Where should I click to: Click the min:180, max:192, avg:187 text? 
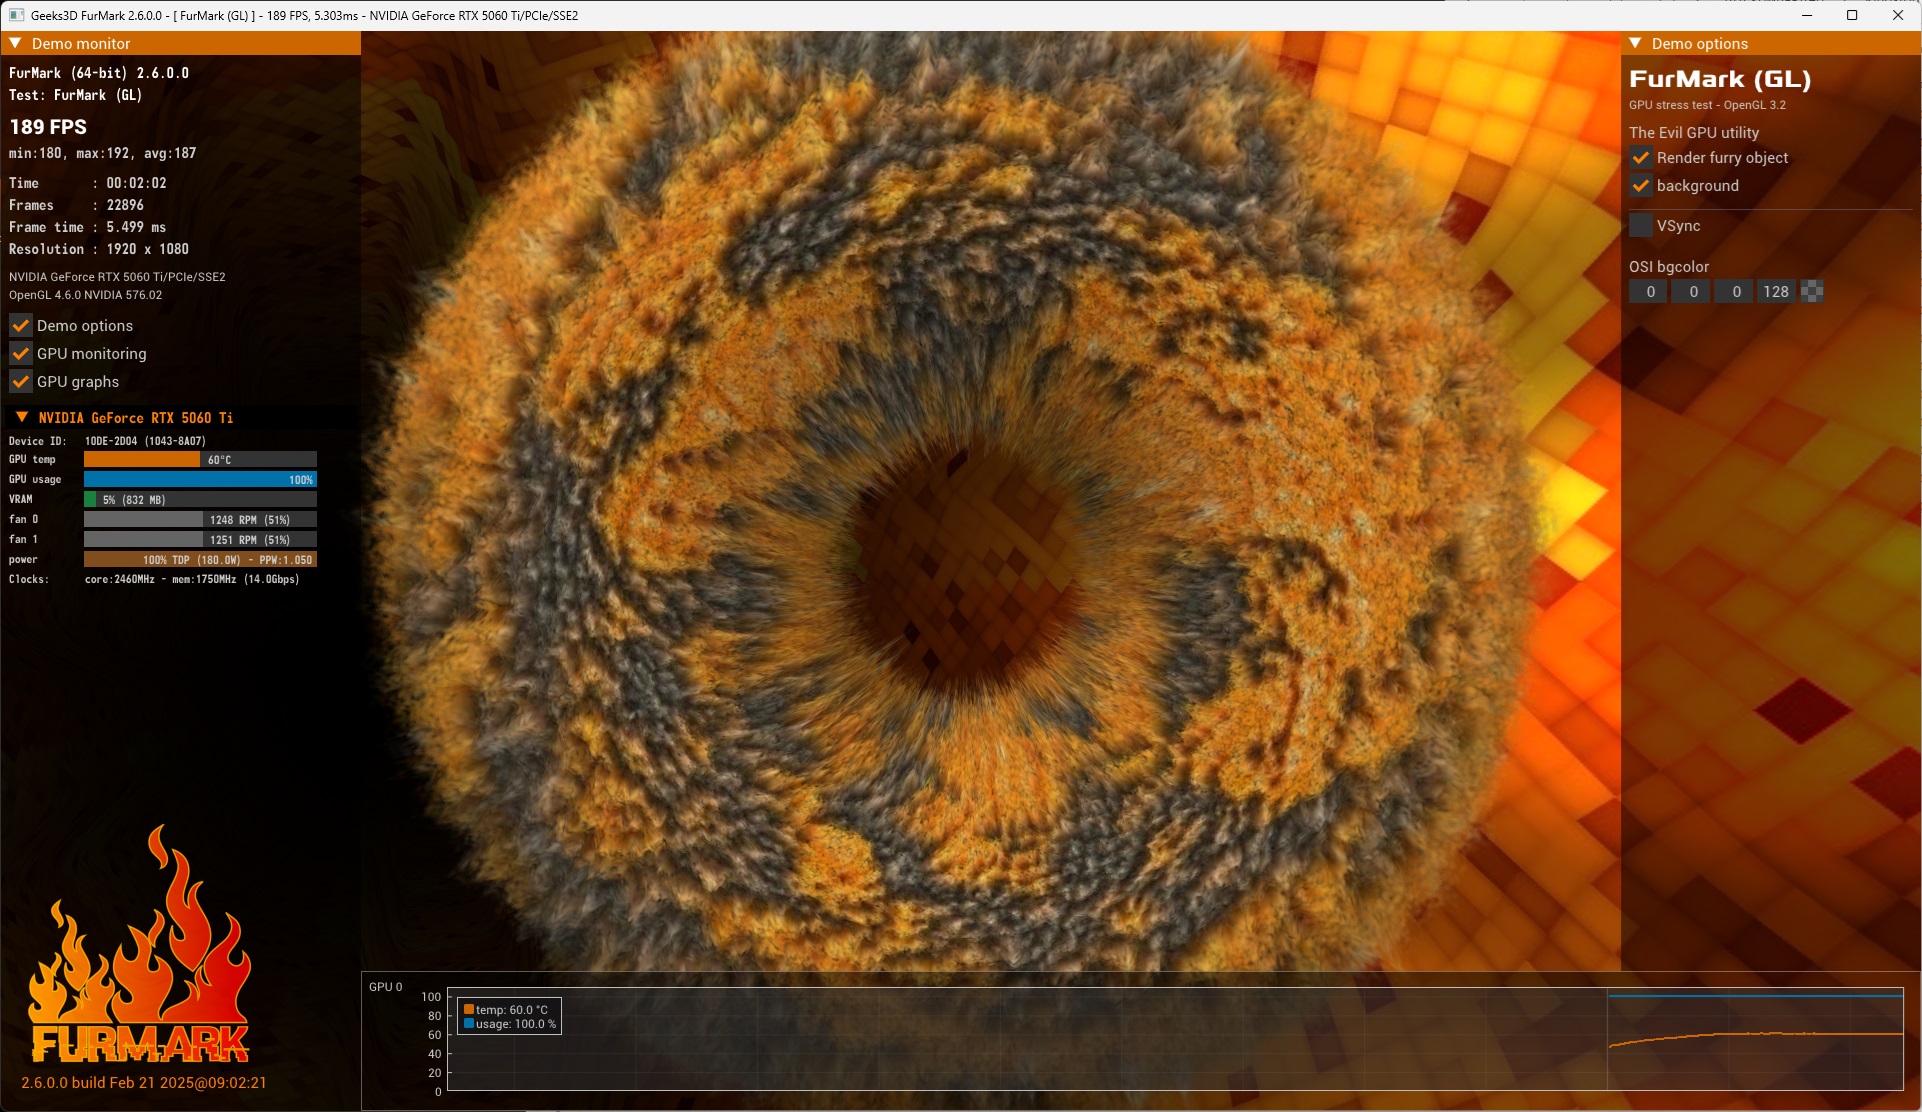pos(103,153)
